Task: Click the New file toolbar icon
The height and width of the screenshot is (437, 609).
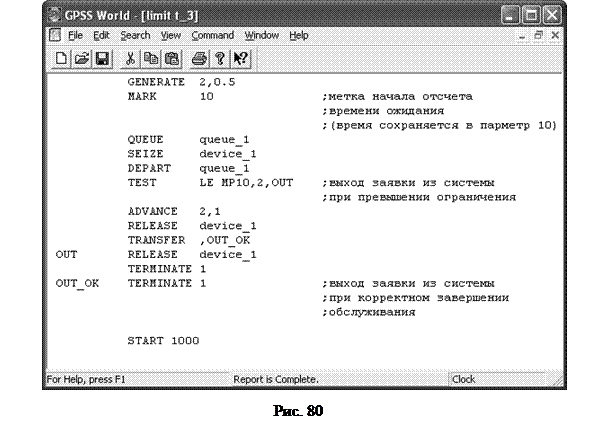Action: (61, 59)
